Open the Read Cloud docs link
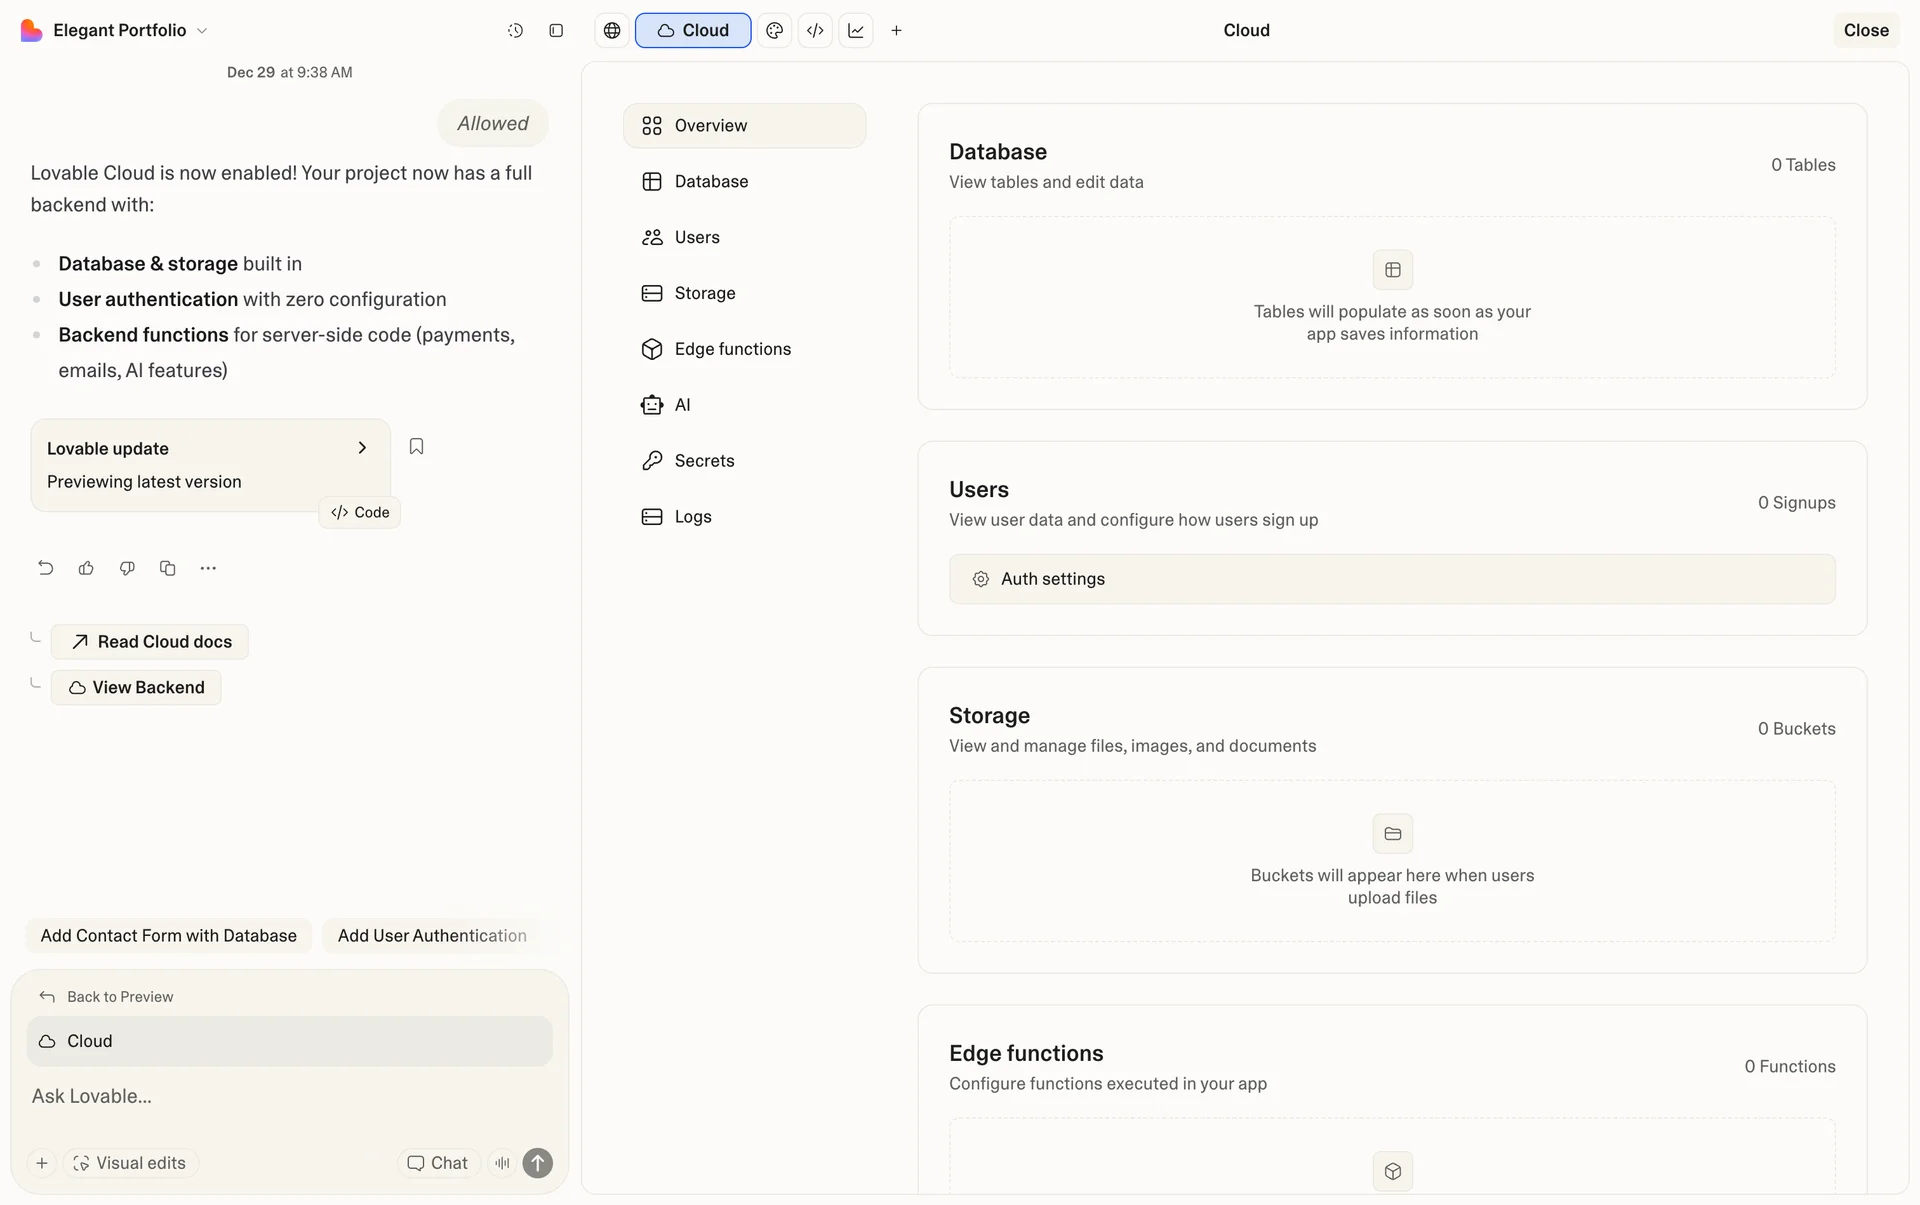Viewport: 1920px width, 1205px height. pos(150,642)
